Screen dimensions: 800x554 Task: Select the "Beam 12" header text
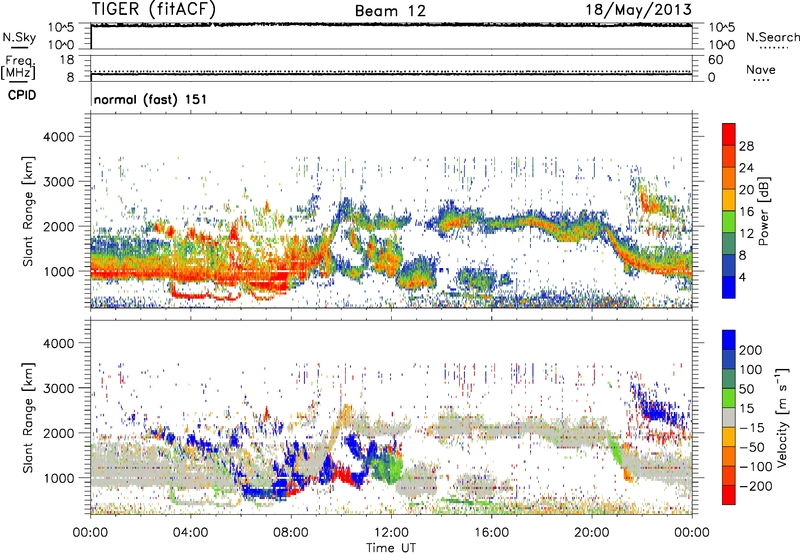point(390,11)
